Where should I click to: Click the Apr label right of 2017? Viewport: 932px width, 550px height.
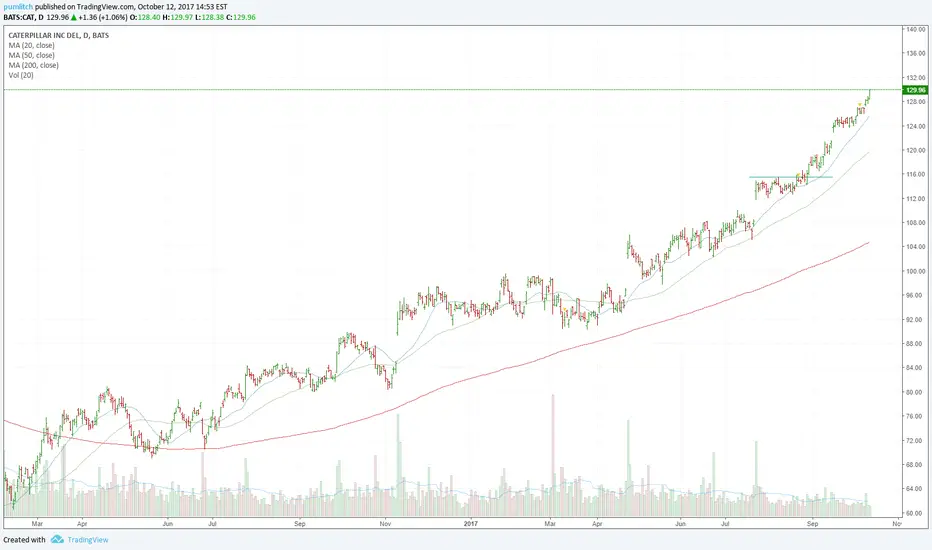597,524
